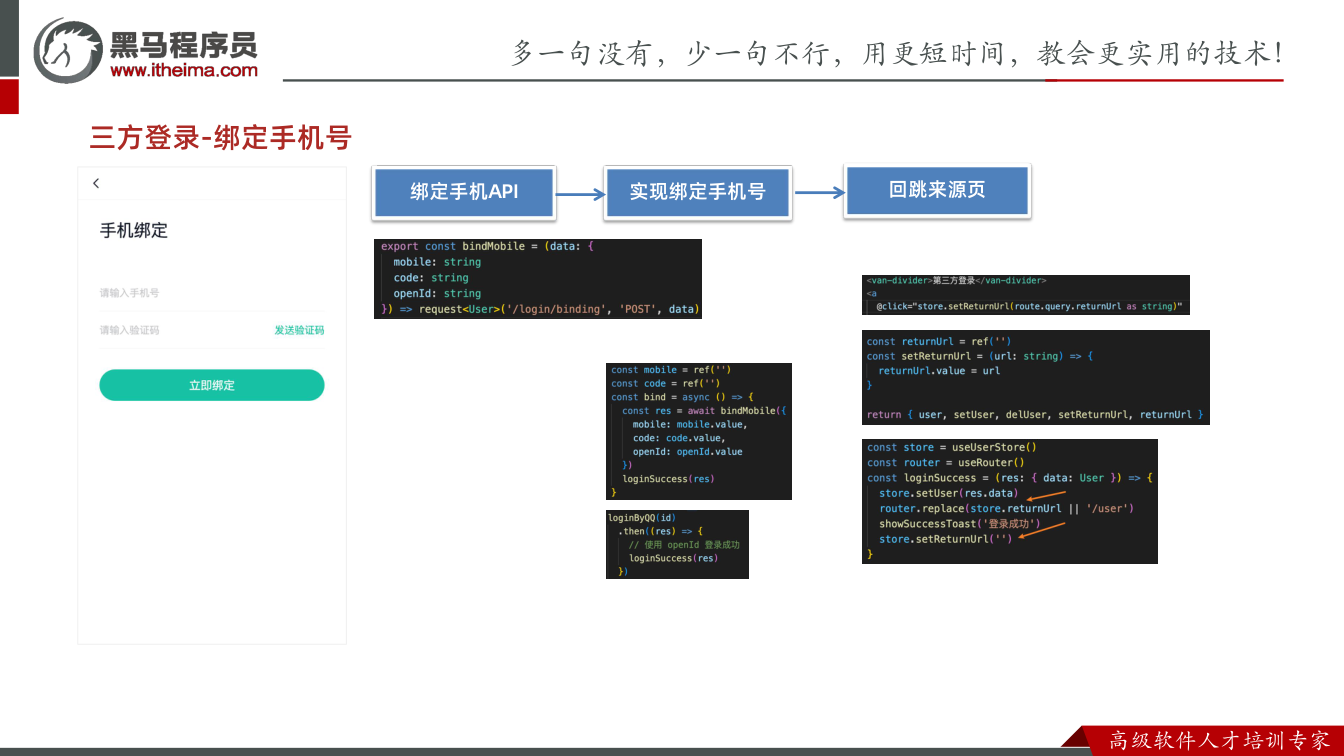Click the back chevron in the phone mockup
Screen dimensions: 1344x756
coord(96,183)
